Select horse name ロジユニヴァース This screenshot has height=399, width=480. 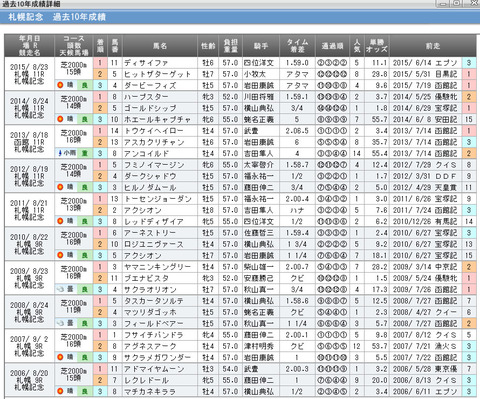coord(154,244)
